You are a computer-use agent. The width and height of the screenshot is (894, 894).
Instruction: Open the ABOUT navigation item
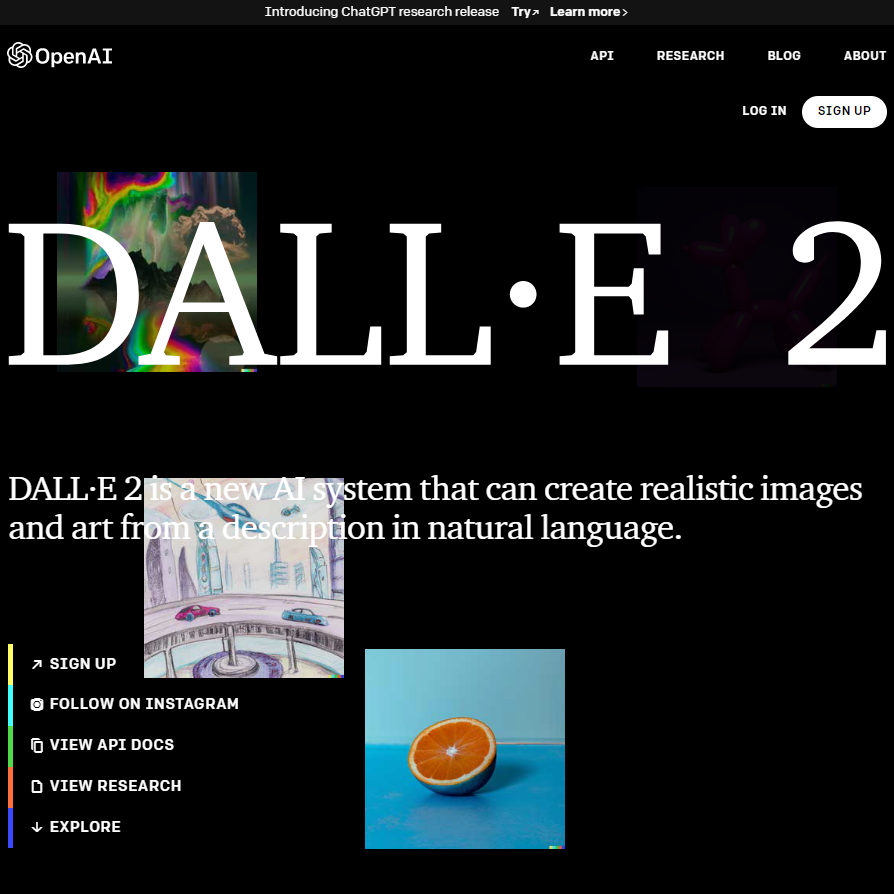pos(864,56)
